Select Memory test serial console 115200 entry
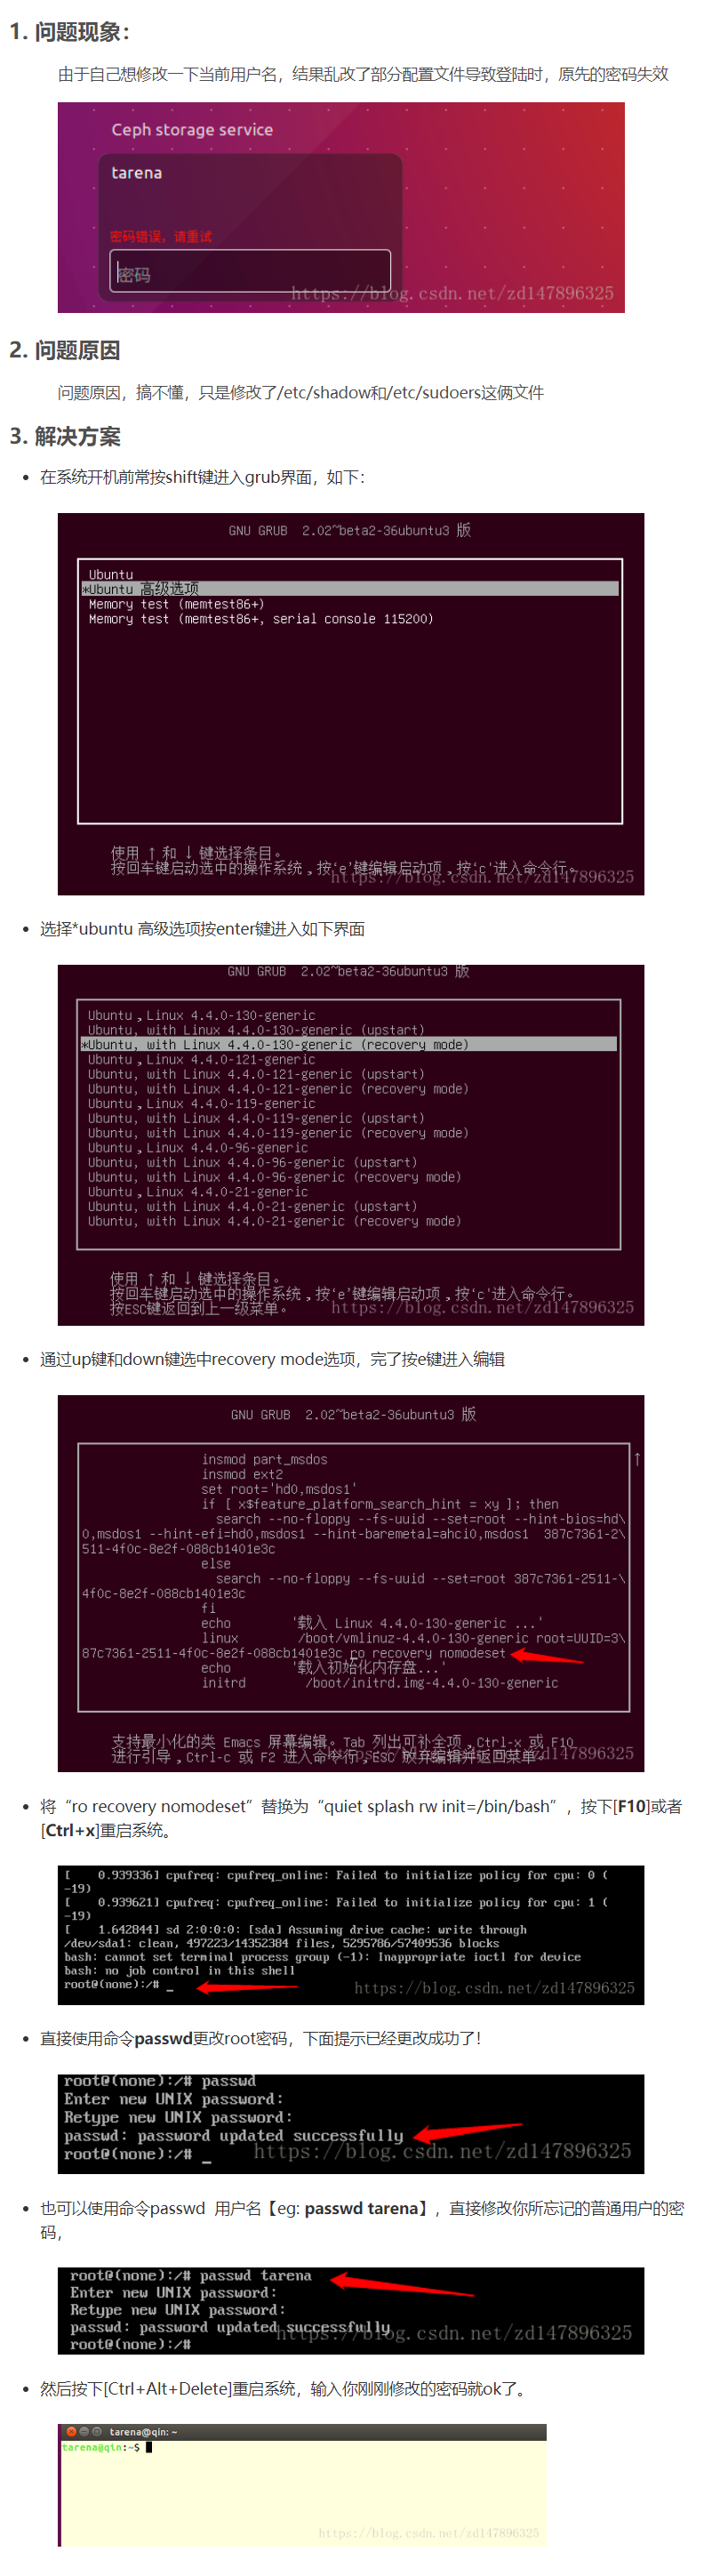This screenshot has height=2576, width=712. point(260,619)
